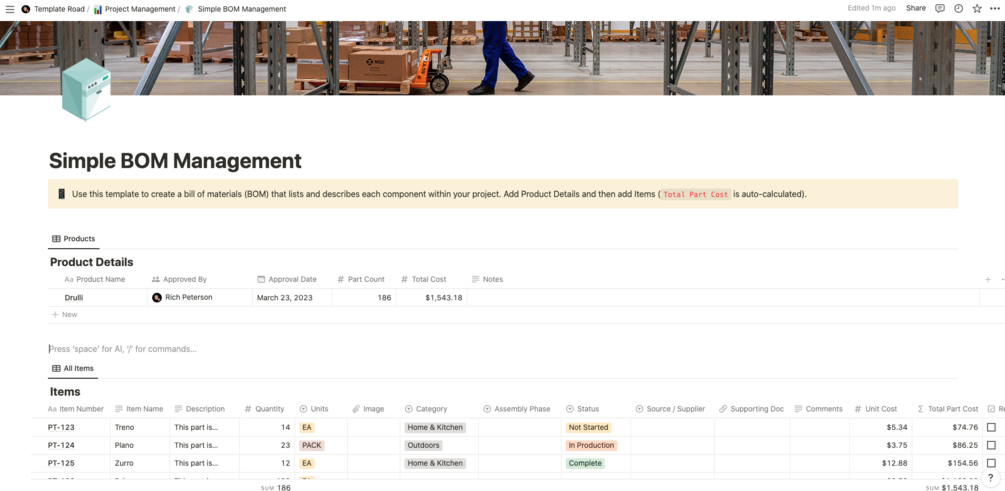
Task: Click the Quantity column header
Action: pos(264,409)
